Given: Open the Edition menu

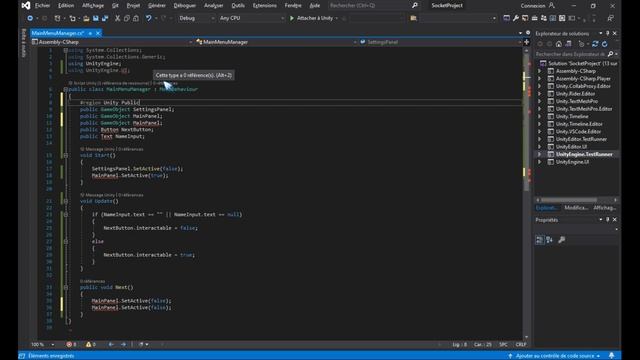Looking at the screenshot, I should click(x=66, y=5).
